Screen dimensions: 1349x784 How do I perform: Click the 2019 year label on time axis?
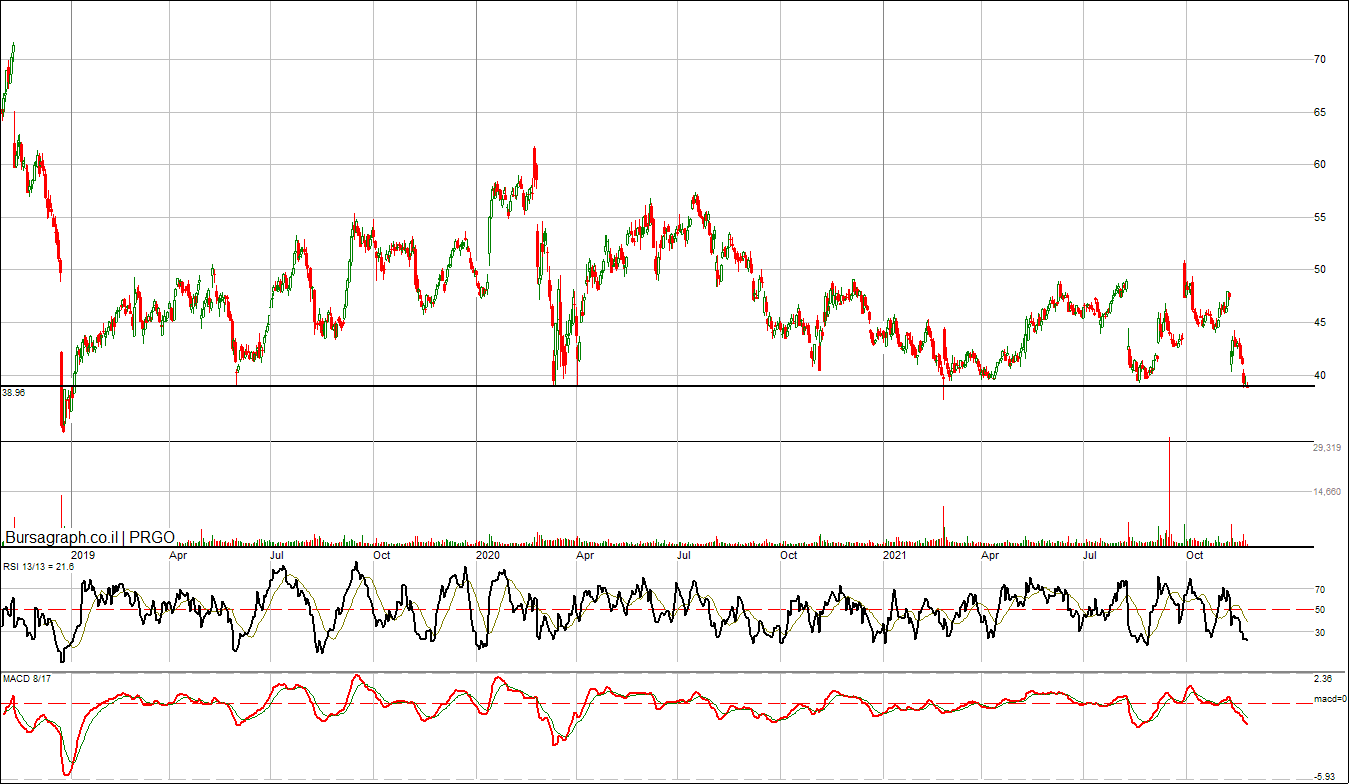click(x=83, y=554)
